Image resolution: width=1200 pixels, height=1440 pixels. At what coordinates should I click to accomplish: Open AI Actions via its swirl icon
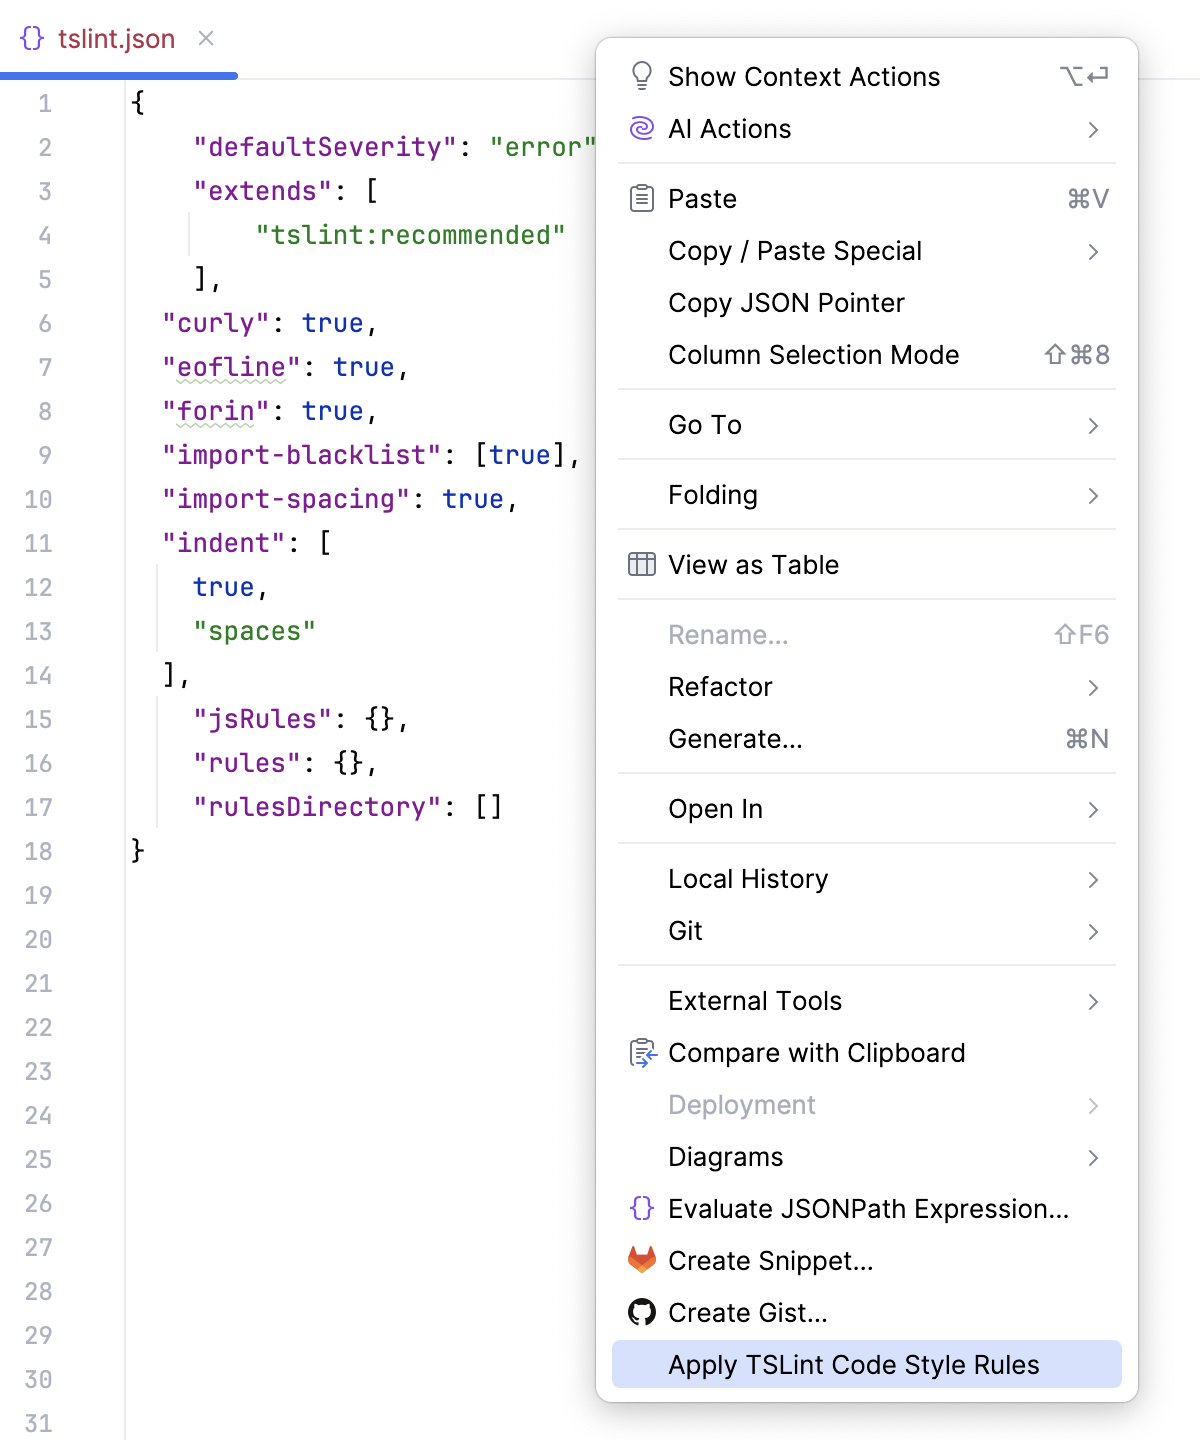click(641, 128)
